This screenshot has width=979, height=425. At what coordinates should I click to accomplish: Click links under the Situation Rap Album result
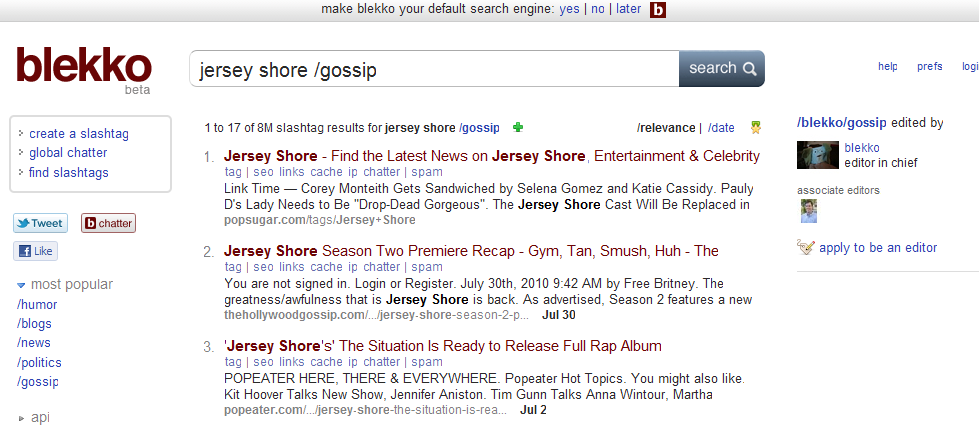[x=292, y=361]
